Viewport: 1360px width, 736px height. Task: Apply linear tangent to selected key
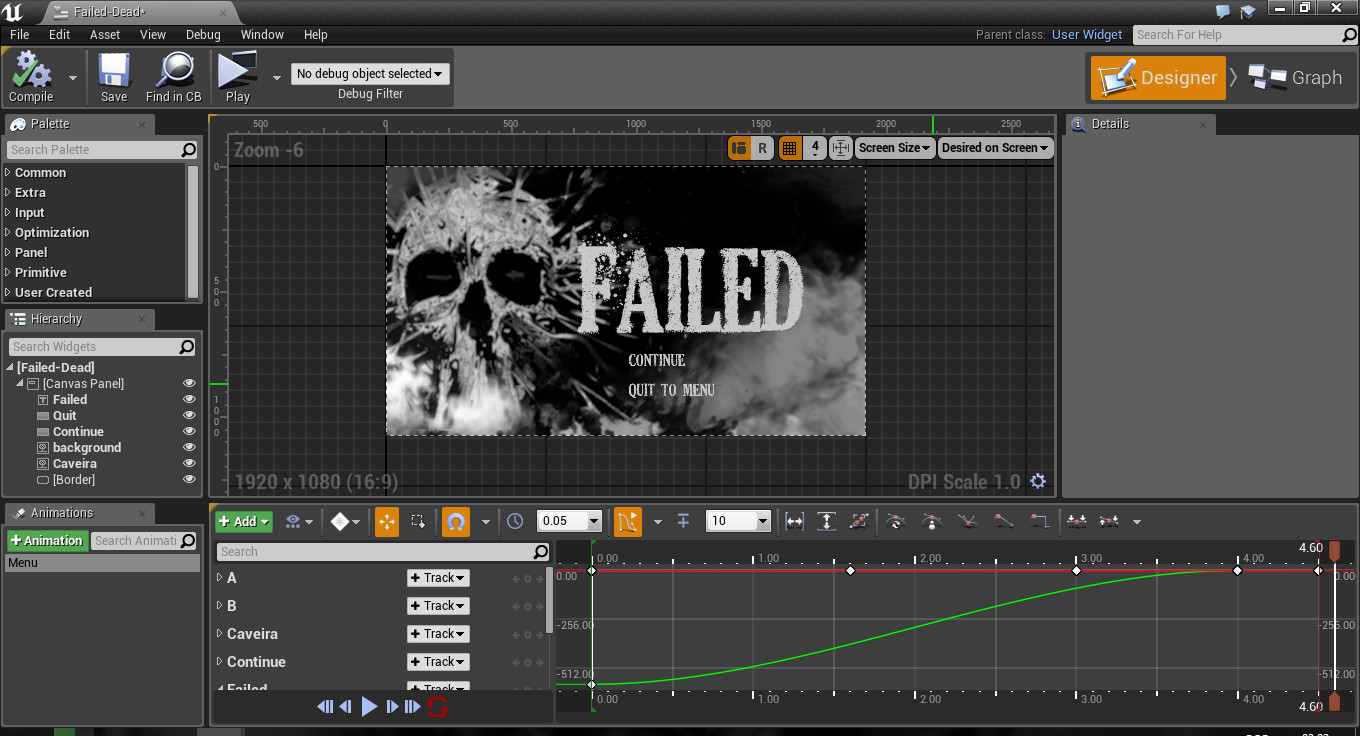[x=1003, y=521]
